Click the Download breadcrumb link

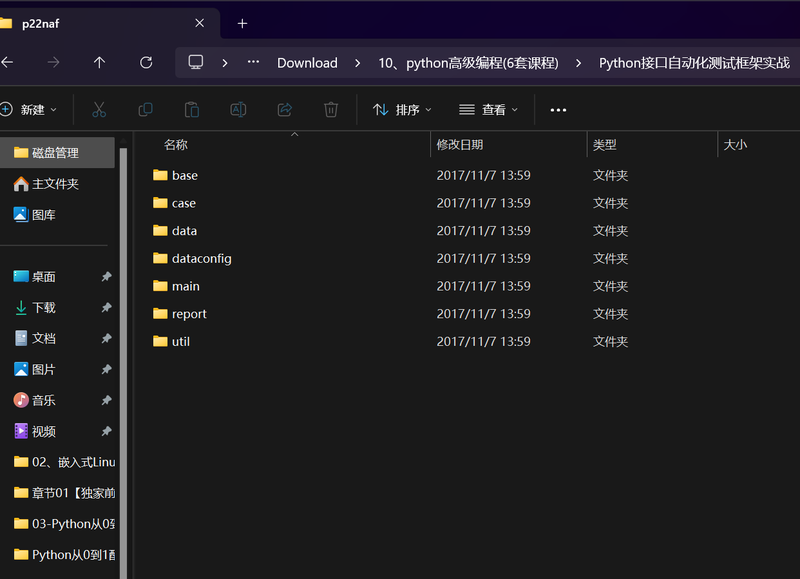coord(307,62)
